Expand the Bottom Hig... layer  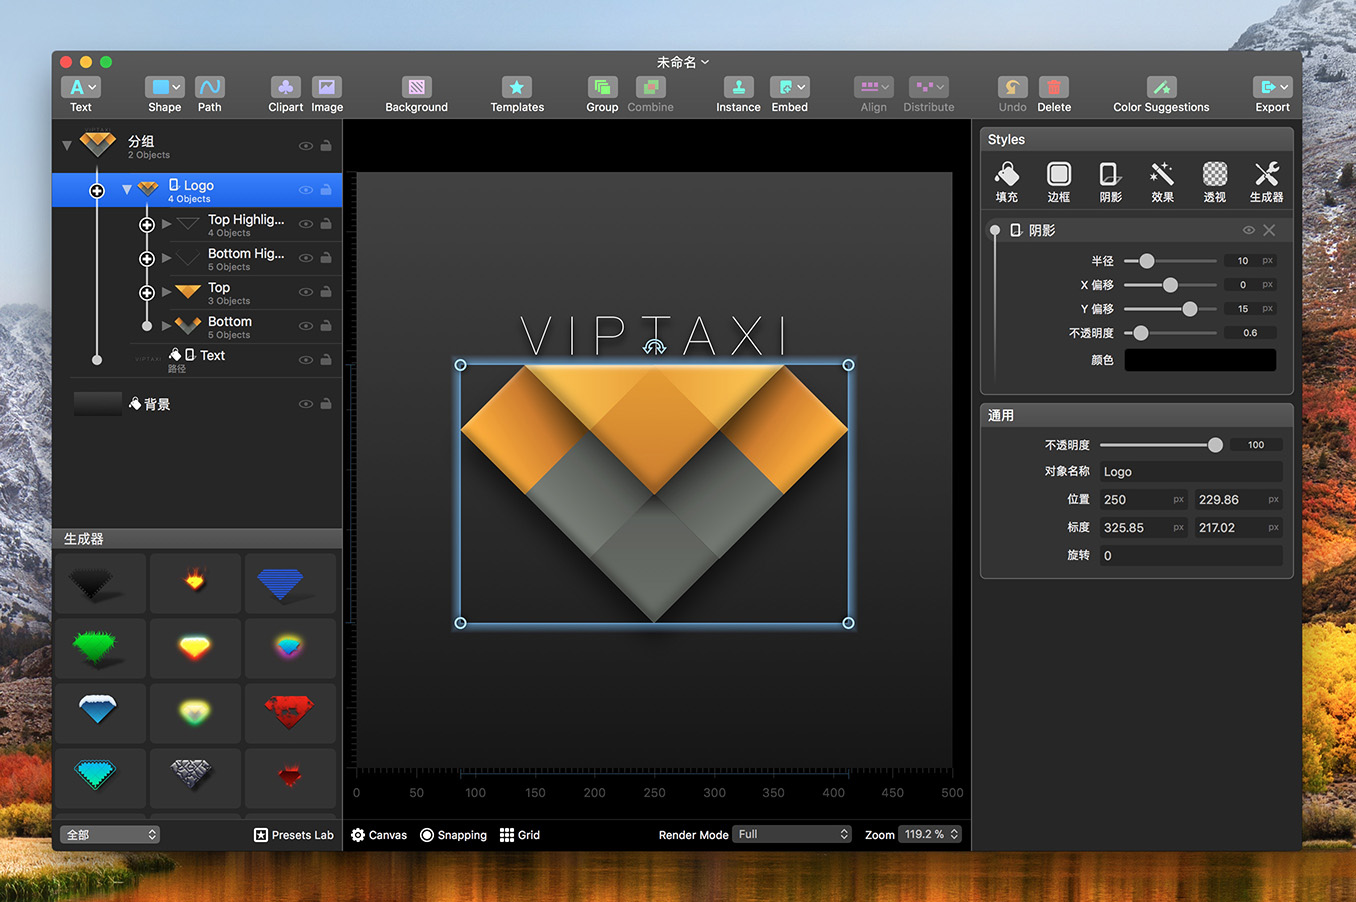click(x=166, y=258)
